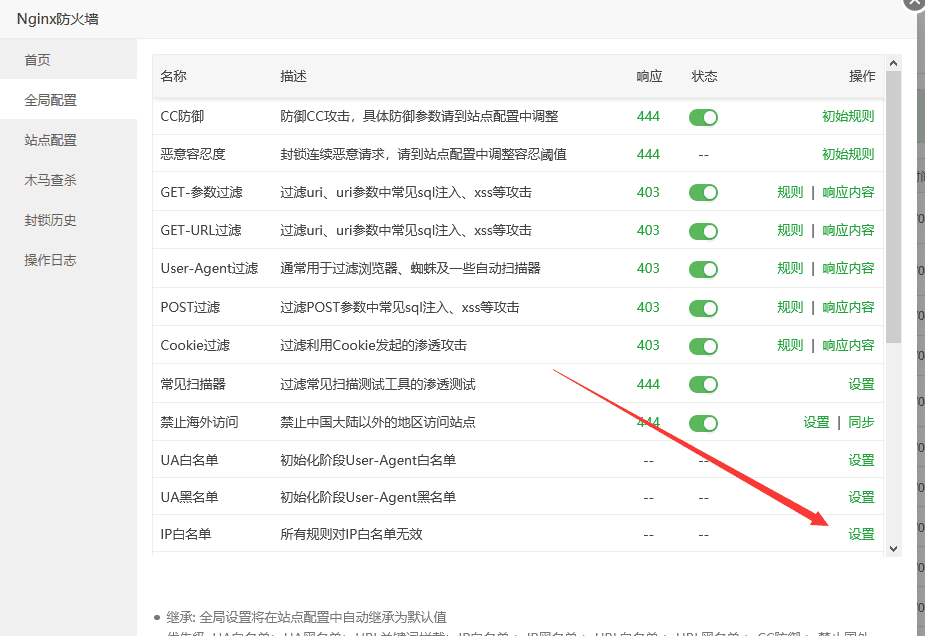Click the 状态 column header
The height and width of the screenshot is (636, 925).
pos(704,76)
